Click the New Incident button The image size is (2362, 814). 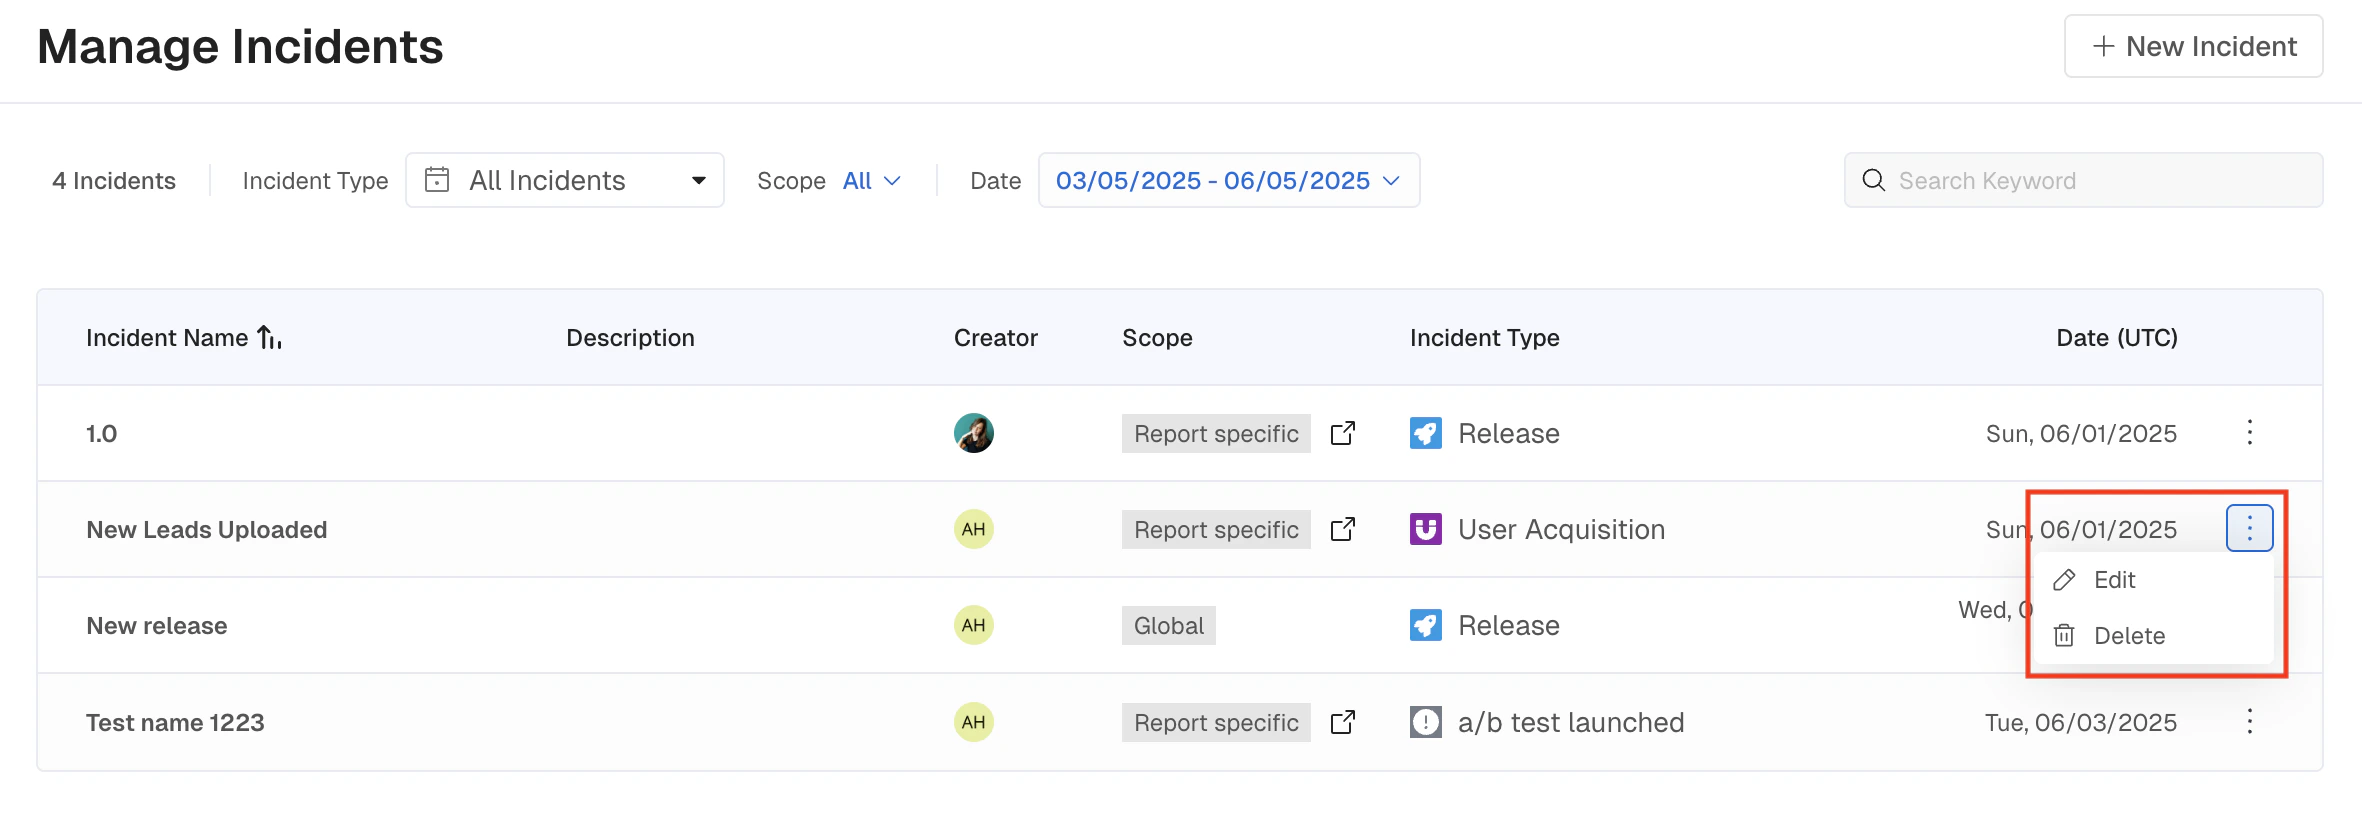2193,46
